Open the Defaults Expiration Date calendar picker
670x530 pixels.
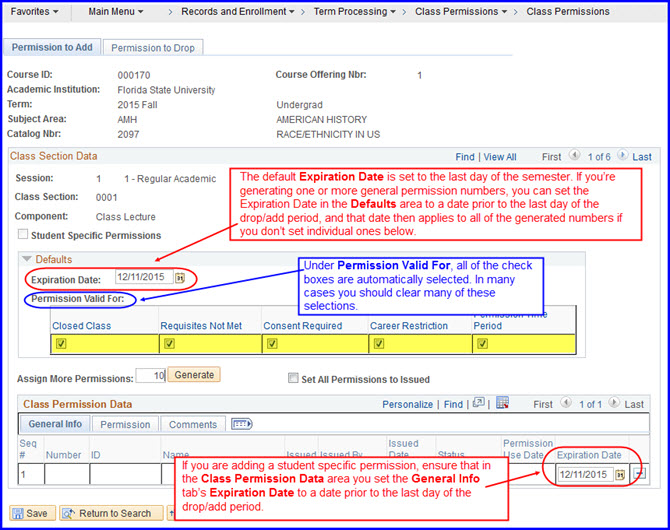tap(180, 278)
